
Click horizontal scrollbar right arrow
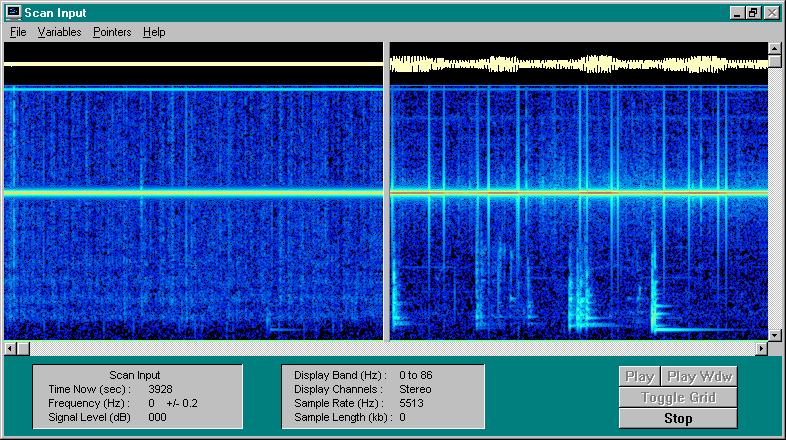pyautogui.click(x=761, y=348)
